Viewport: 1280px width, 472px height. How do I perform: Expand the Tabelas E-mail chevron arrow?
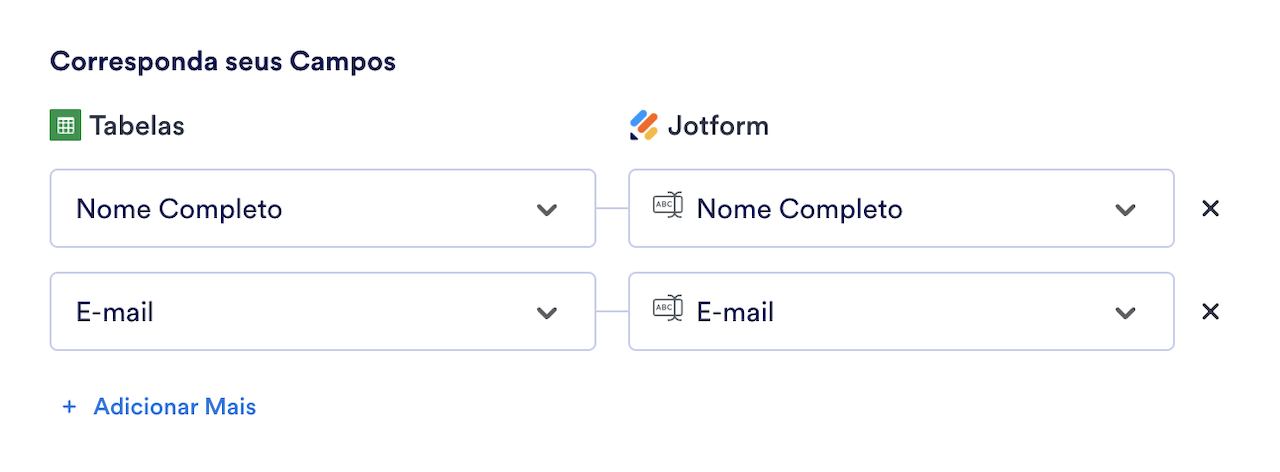tap(546, 312)
